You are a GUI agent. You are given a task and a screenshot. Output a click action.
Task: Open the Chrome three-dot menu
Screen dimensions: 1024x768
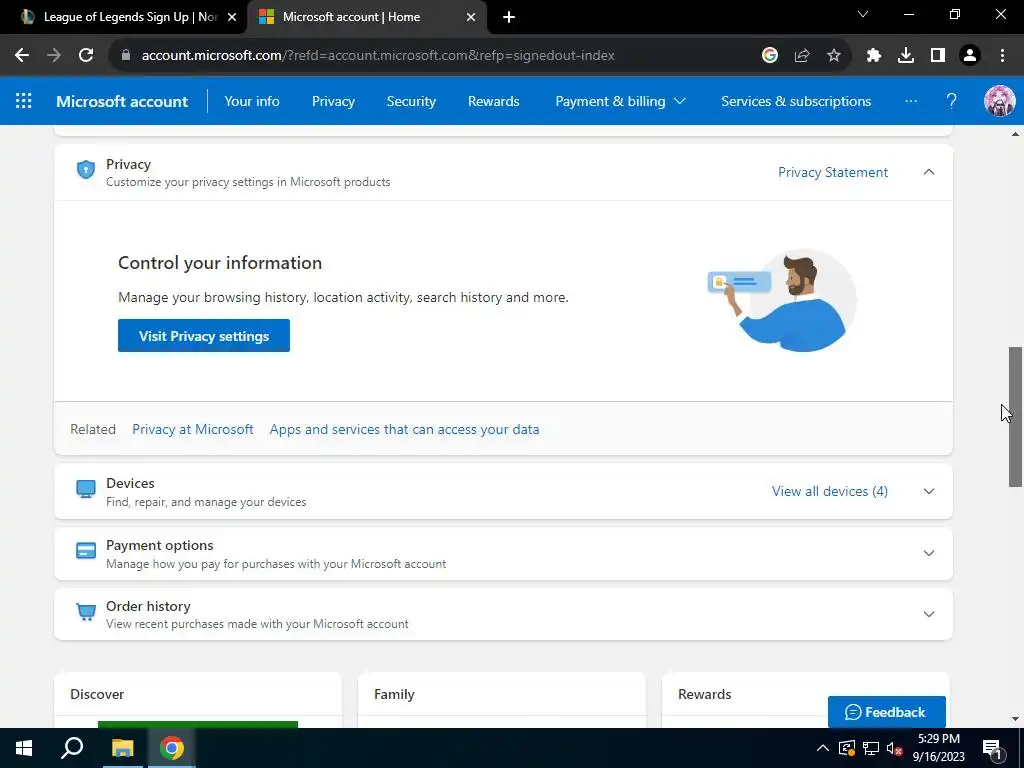[x=1002, y=56]
